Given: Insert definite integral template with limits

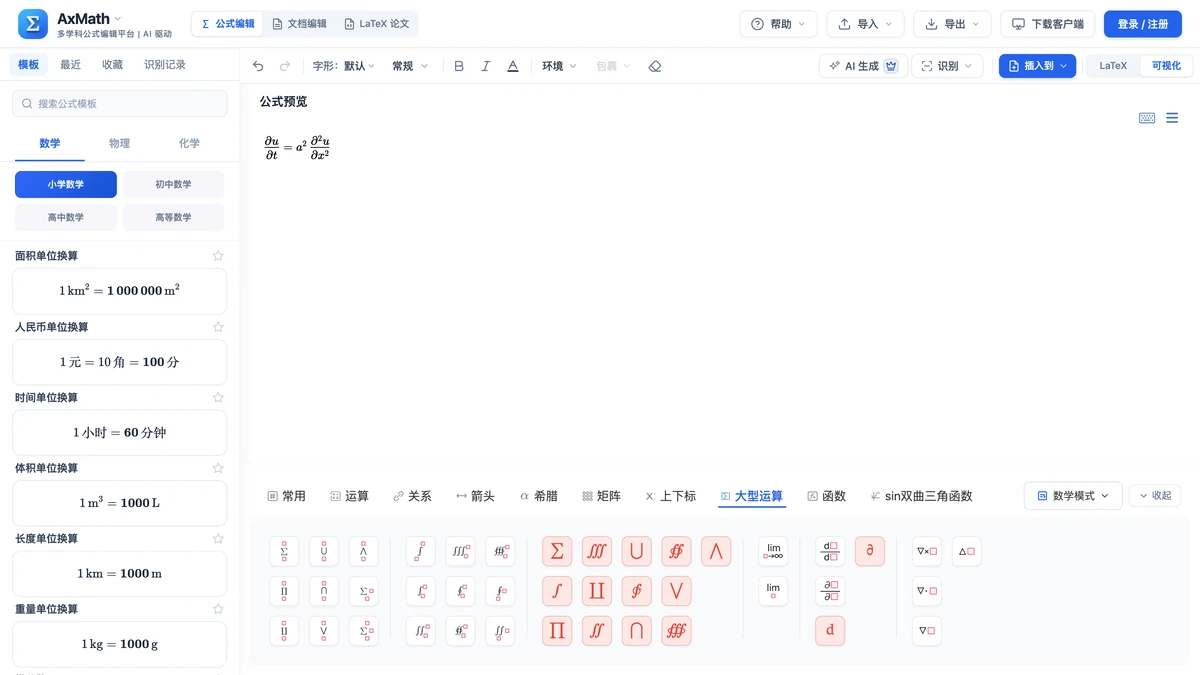Looking at the screenshot, I should 421,551.
